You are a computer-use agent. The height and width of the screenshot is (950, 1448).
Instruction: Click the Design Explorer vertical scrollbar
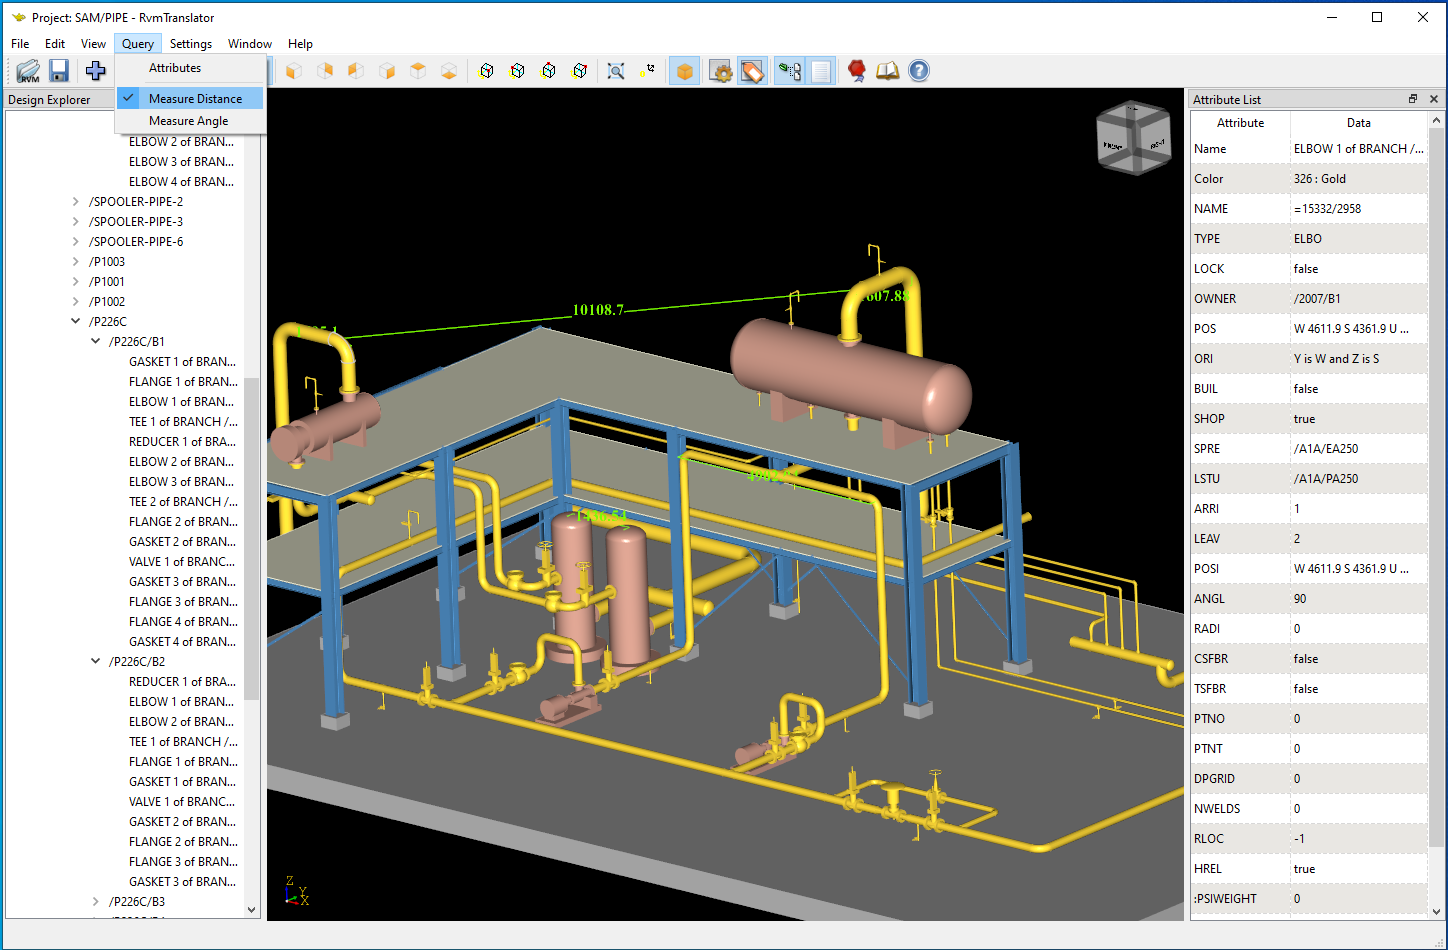click(x=252, y=540)
